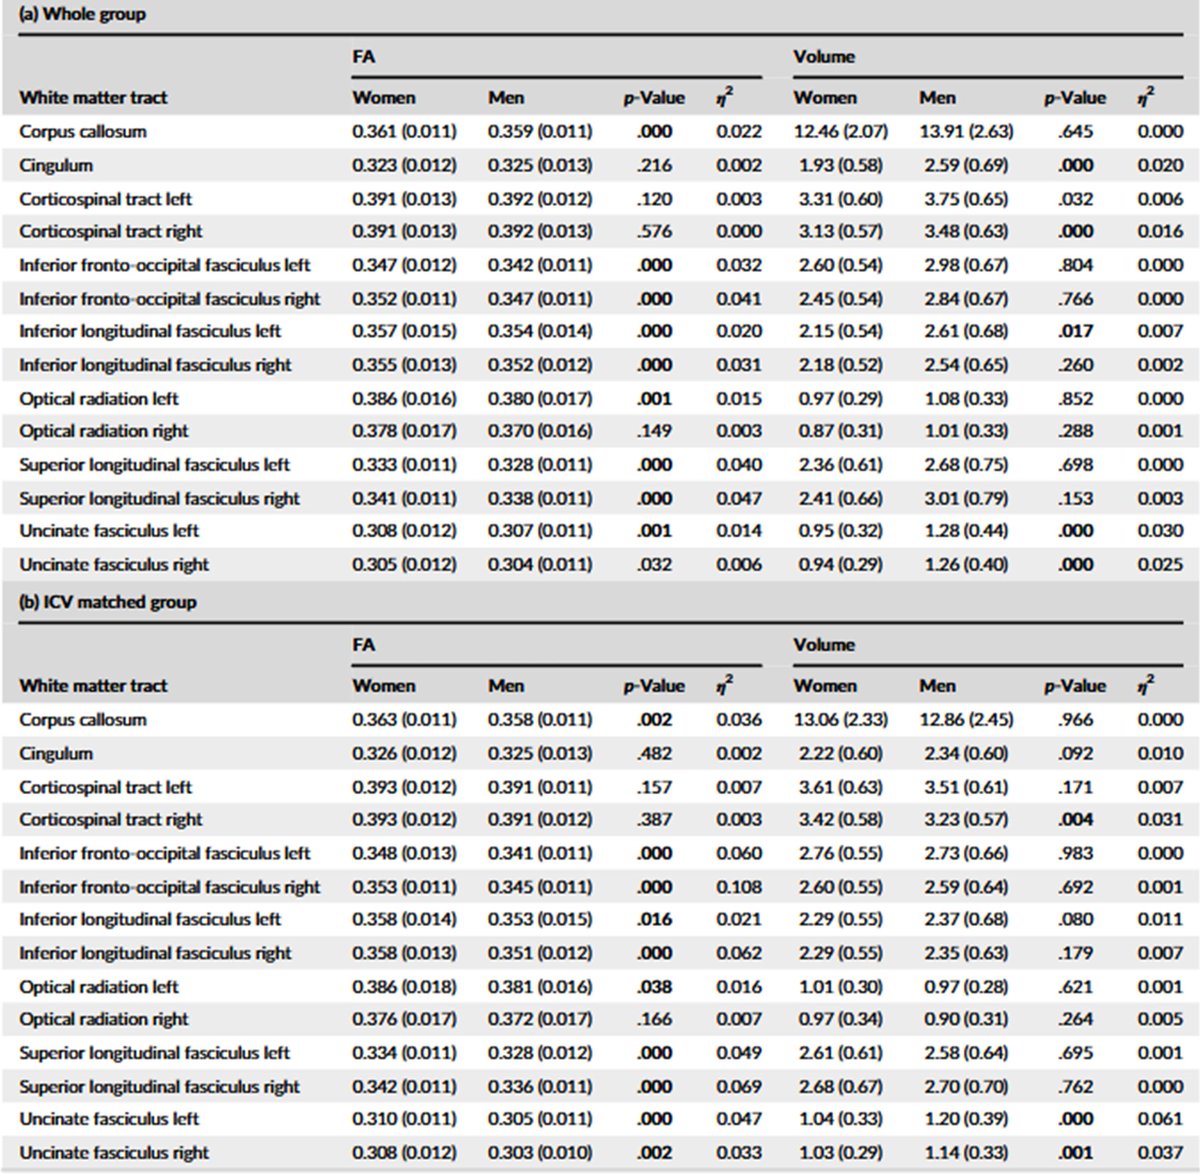Select "Inferior longitudinal fasciculus right" in ICV matched table
Screen dimensions: 1200x1175
coord(155,953)
